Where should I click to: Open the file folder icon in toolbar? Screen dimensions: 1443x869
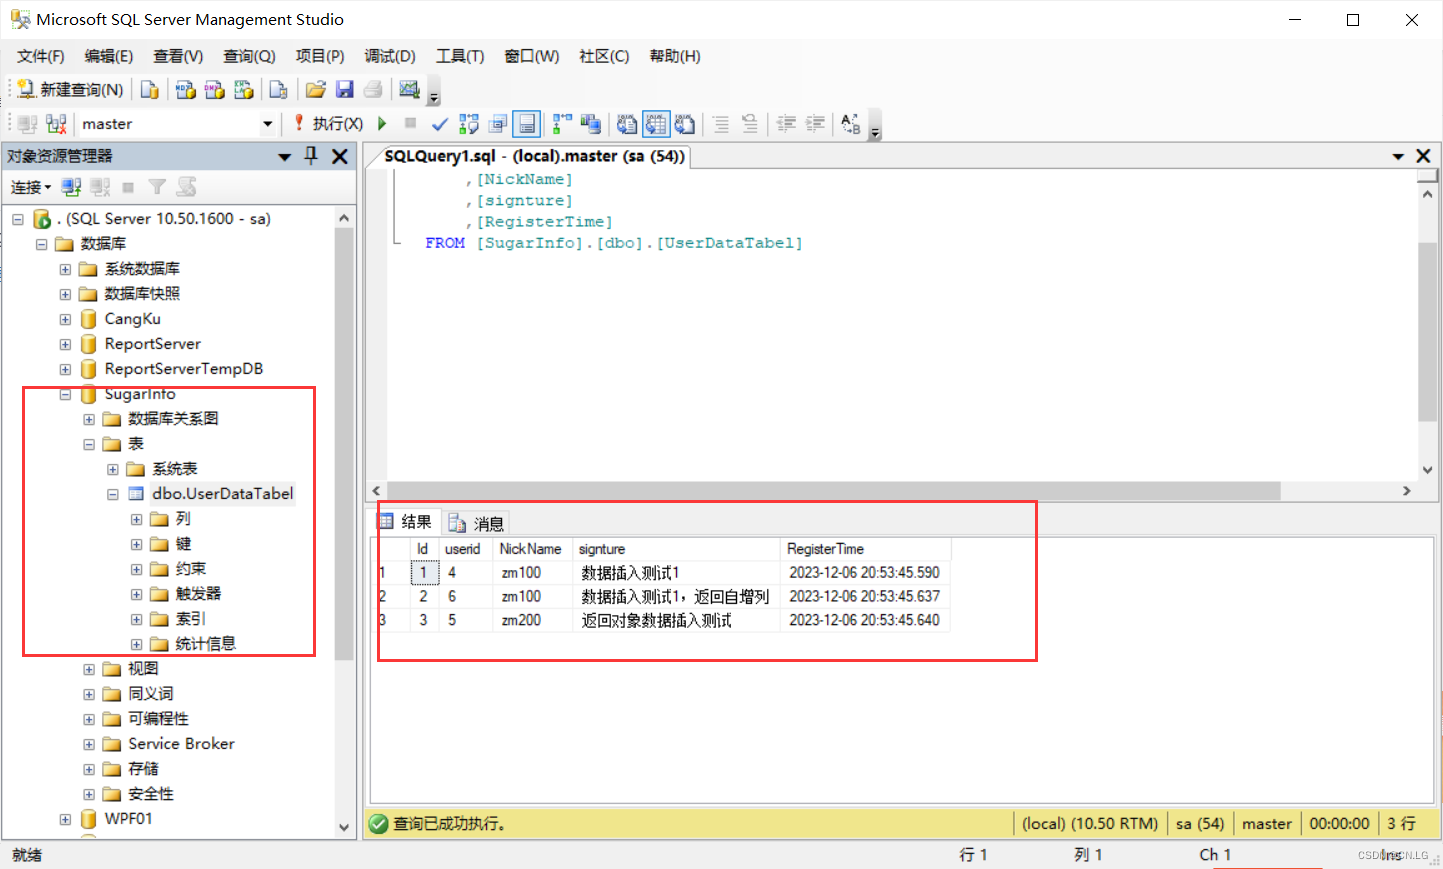316,90
